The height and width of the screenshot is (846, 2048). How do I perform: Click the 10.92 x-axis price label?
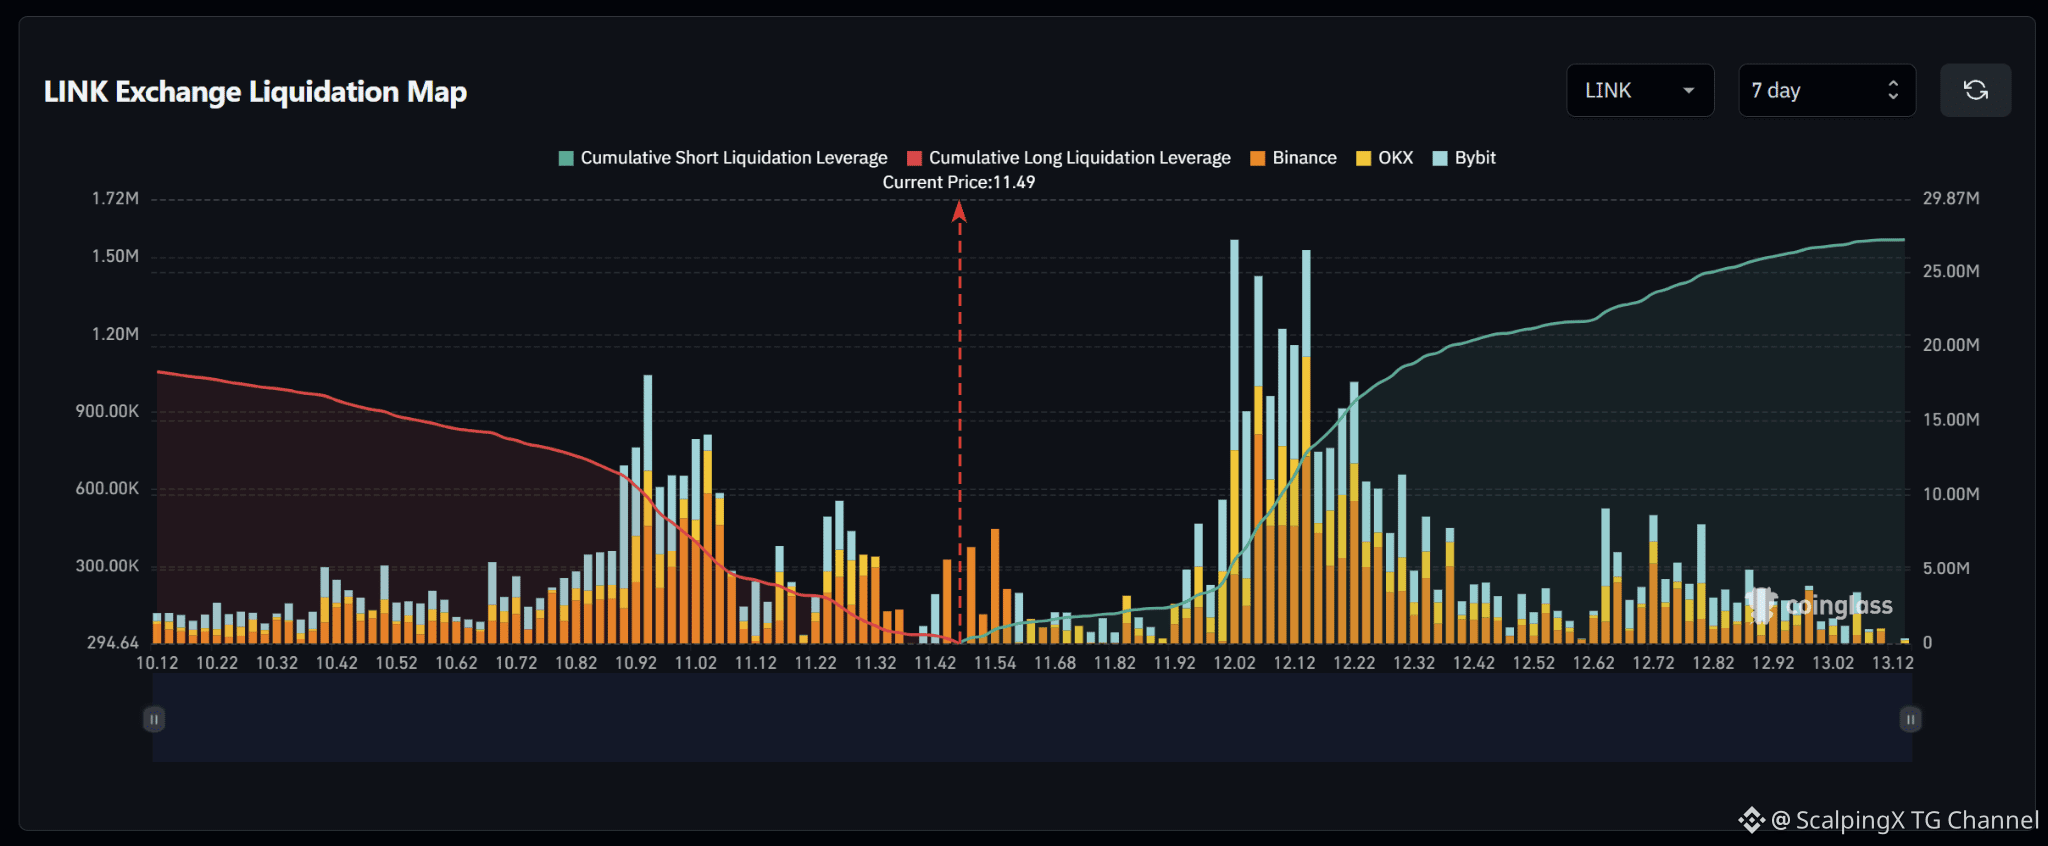click(x=636, y=663)
